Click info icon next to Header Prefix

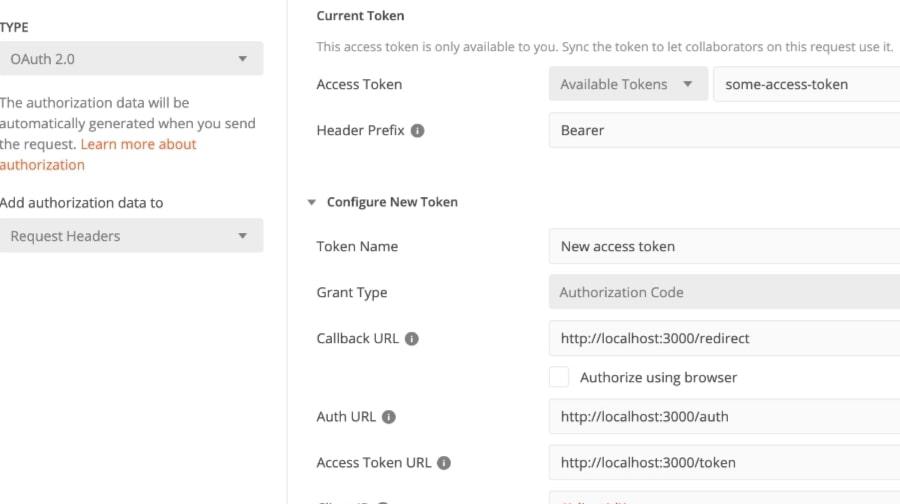[418, 131]
